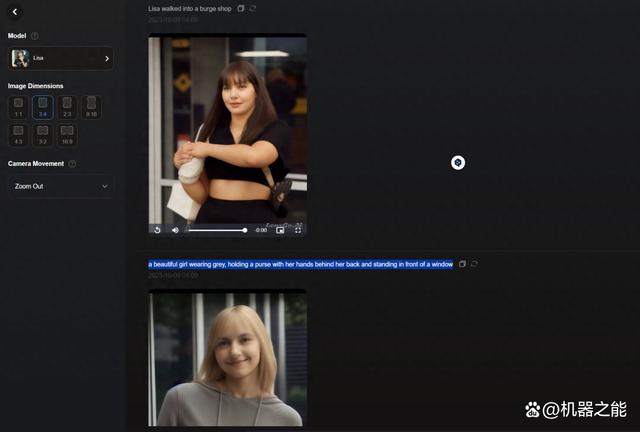
Task: Copy the 'a beautiful girl wearing grey' prompt
Action: pos(462,264)
